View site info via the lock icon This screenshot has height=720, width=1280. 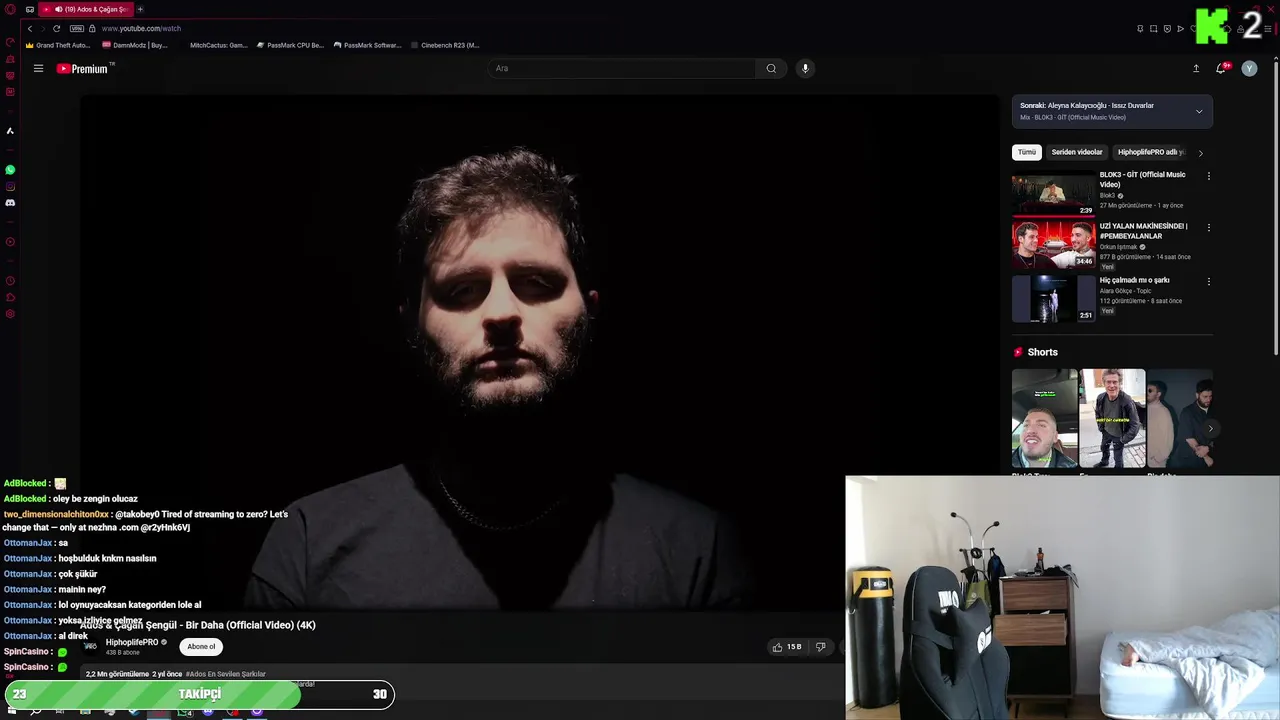click(x=92, y=29)
